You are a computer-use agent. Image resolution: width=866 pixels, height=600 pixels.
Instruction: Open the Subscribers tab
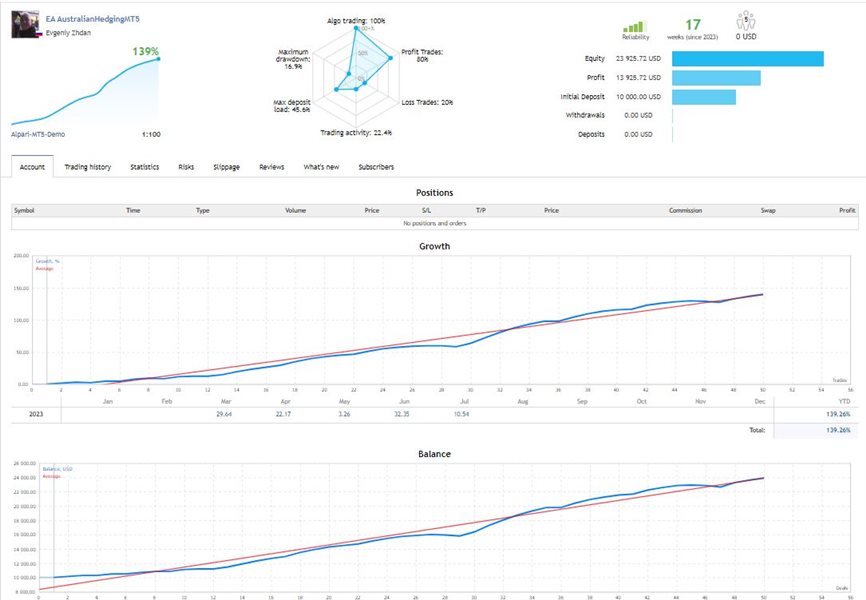[x=376, y=167]
